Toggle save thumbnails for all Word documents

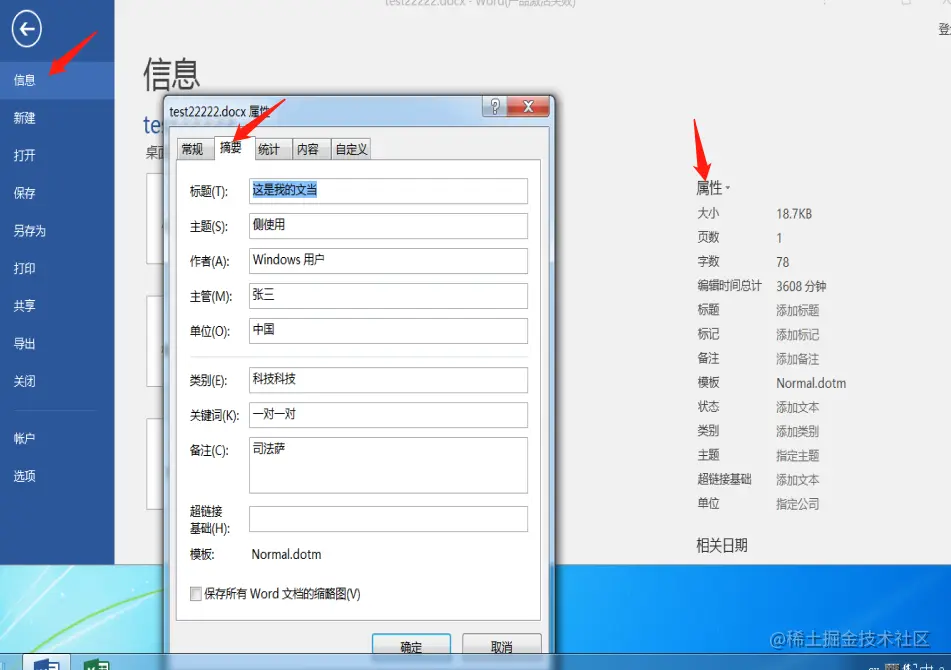tap(196, 594)
